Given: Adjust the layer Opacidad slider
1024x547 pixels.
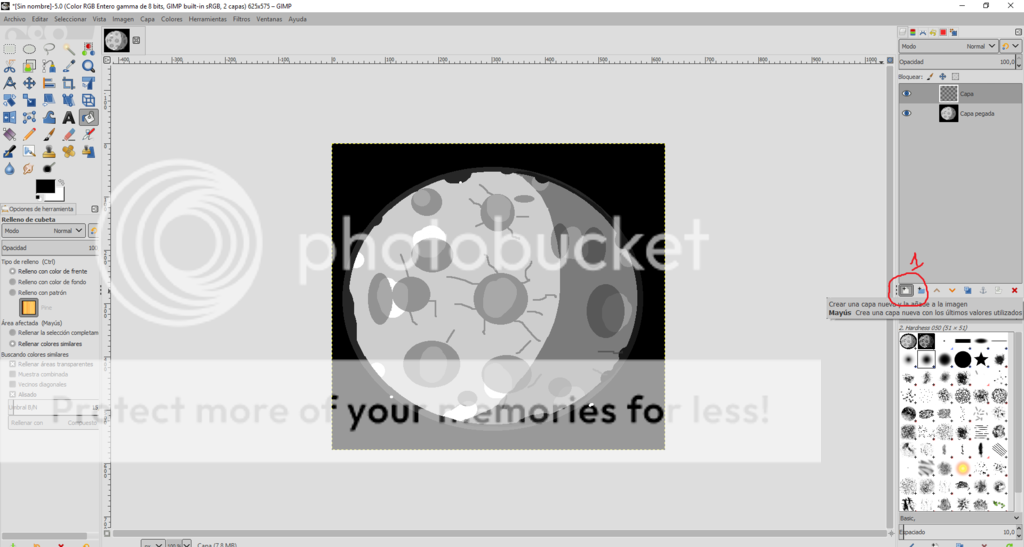Looking at the screenshot, I should click(957, 62).
